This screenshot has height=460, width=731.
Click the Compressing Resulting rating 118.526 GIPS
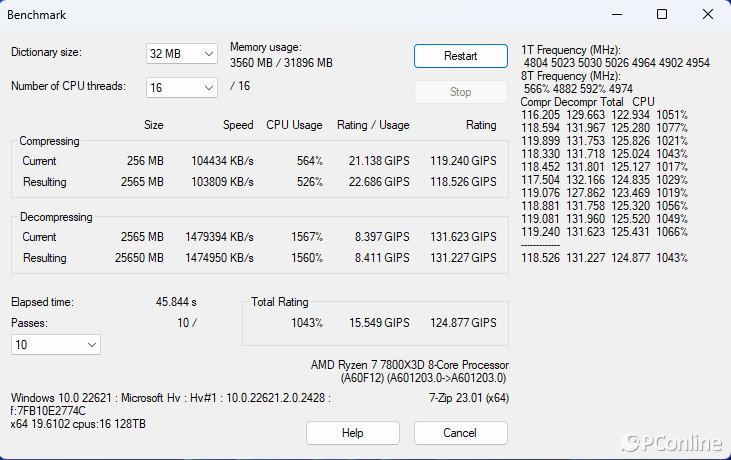coord(463,182)
